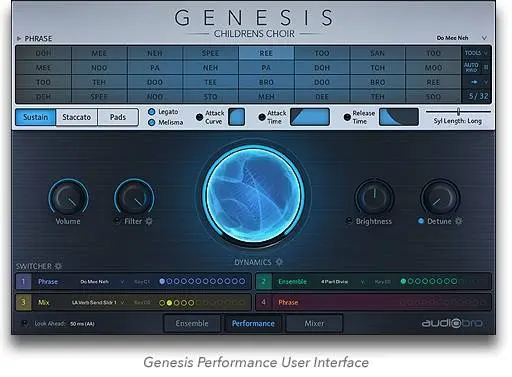The image size is (512, 377).
Task: Open slot 4 Phrase type selector
Action: click(x=288, y=302)
